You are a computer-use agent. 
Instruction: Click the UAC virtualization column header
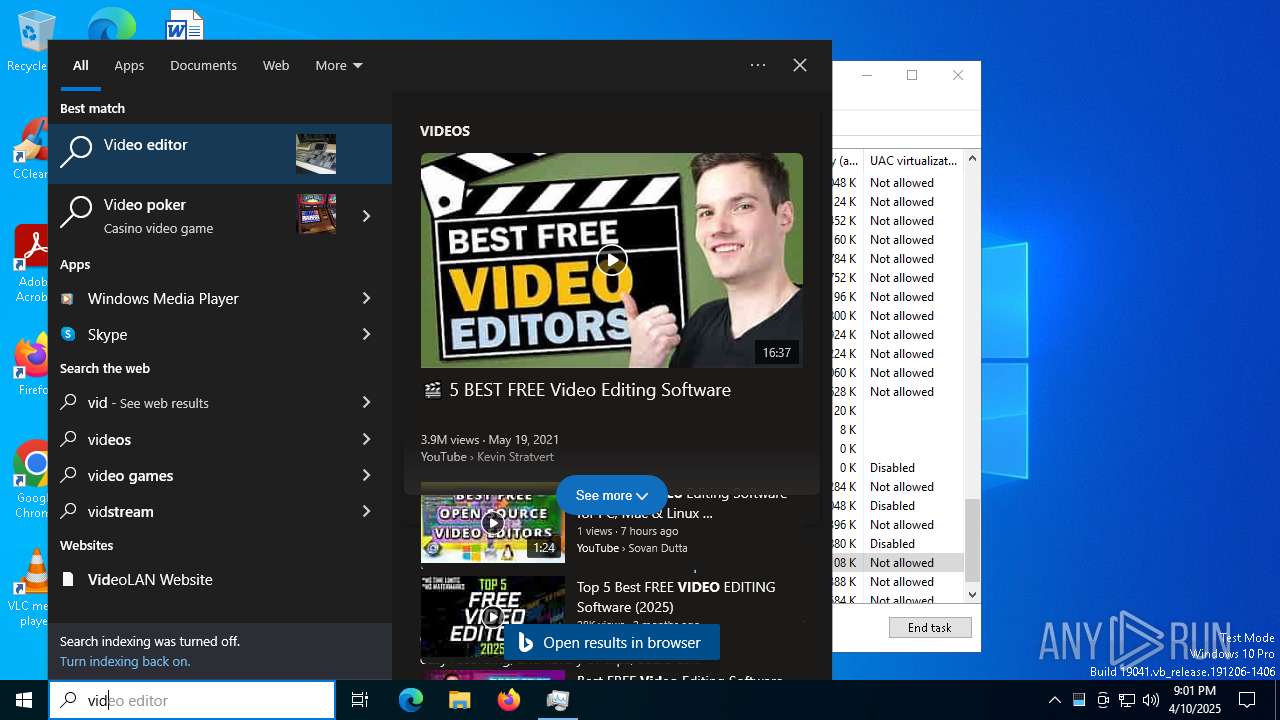[913, 160]
